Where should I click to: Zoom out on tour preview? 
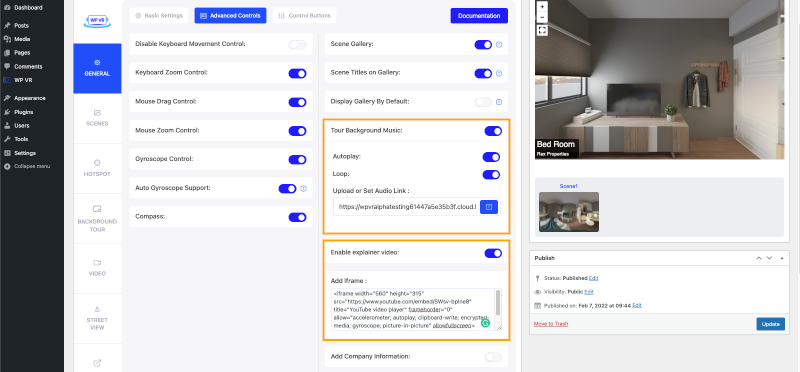tap(542, 17)
